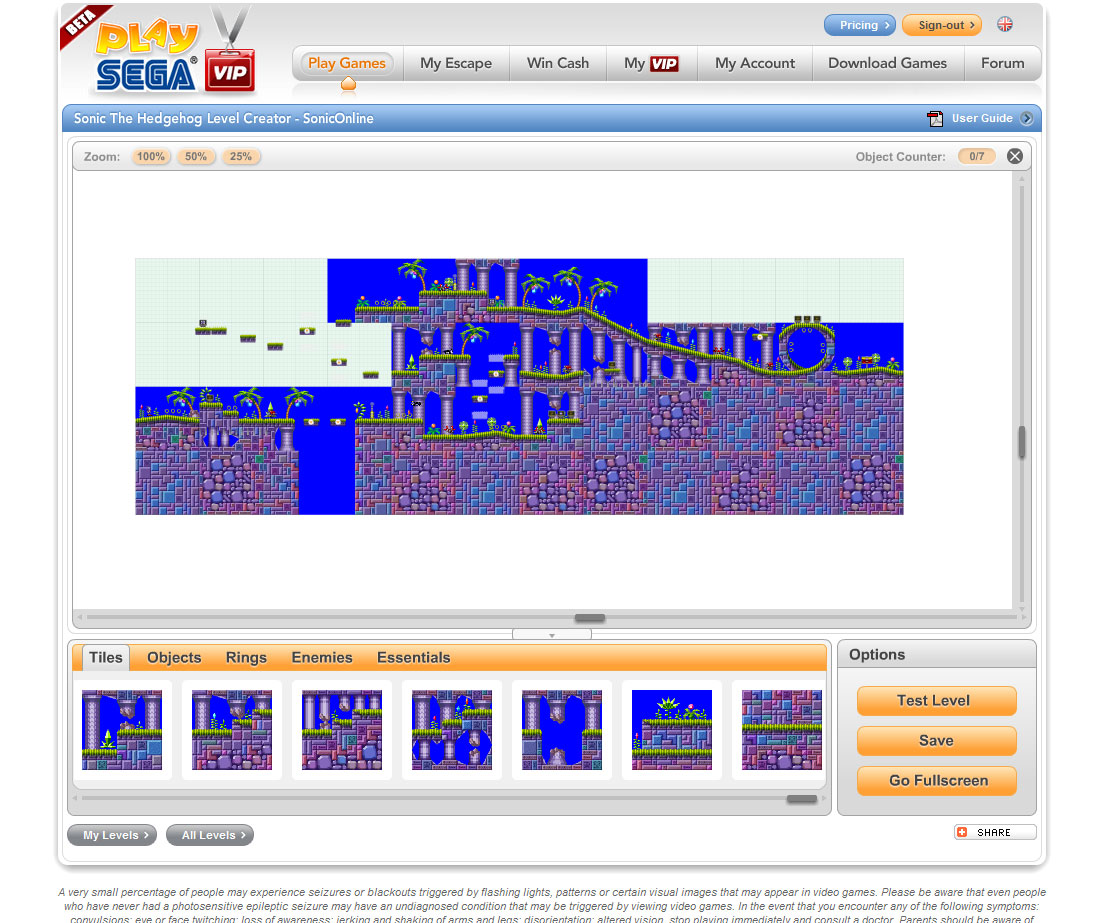Save the level
This screenshot has width=1105, height=923.
[937, 741]
